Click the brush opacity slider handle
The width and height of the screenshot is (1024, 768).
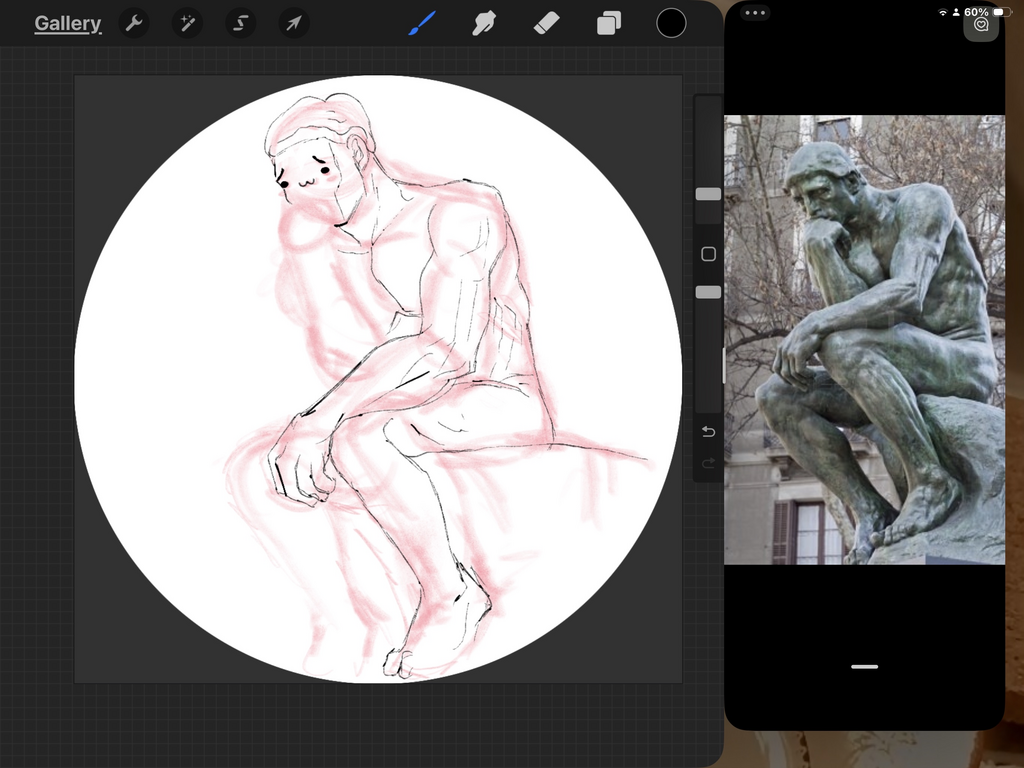pyautogui.click(x=708, y=292)
